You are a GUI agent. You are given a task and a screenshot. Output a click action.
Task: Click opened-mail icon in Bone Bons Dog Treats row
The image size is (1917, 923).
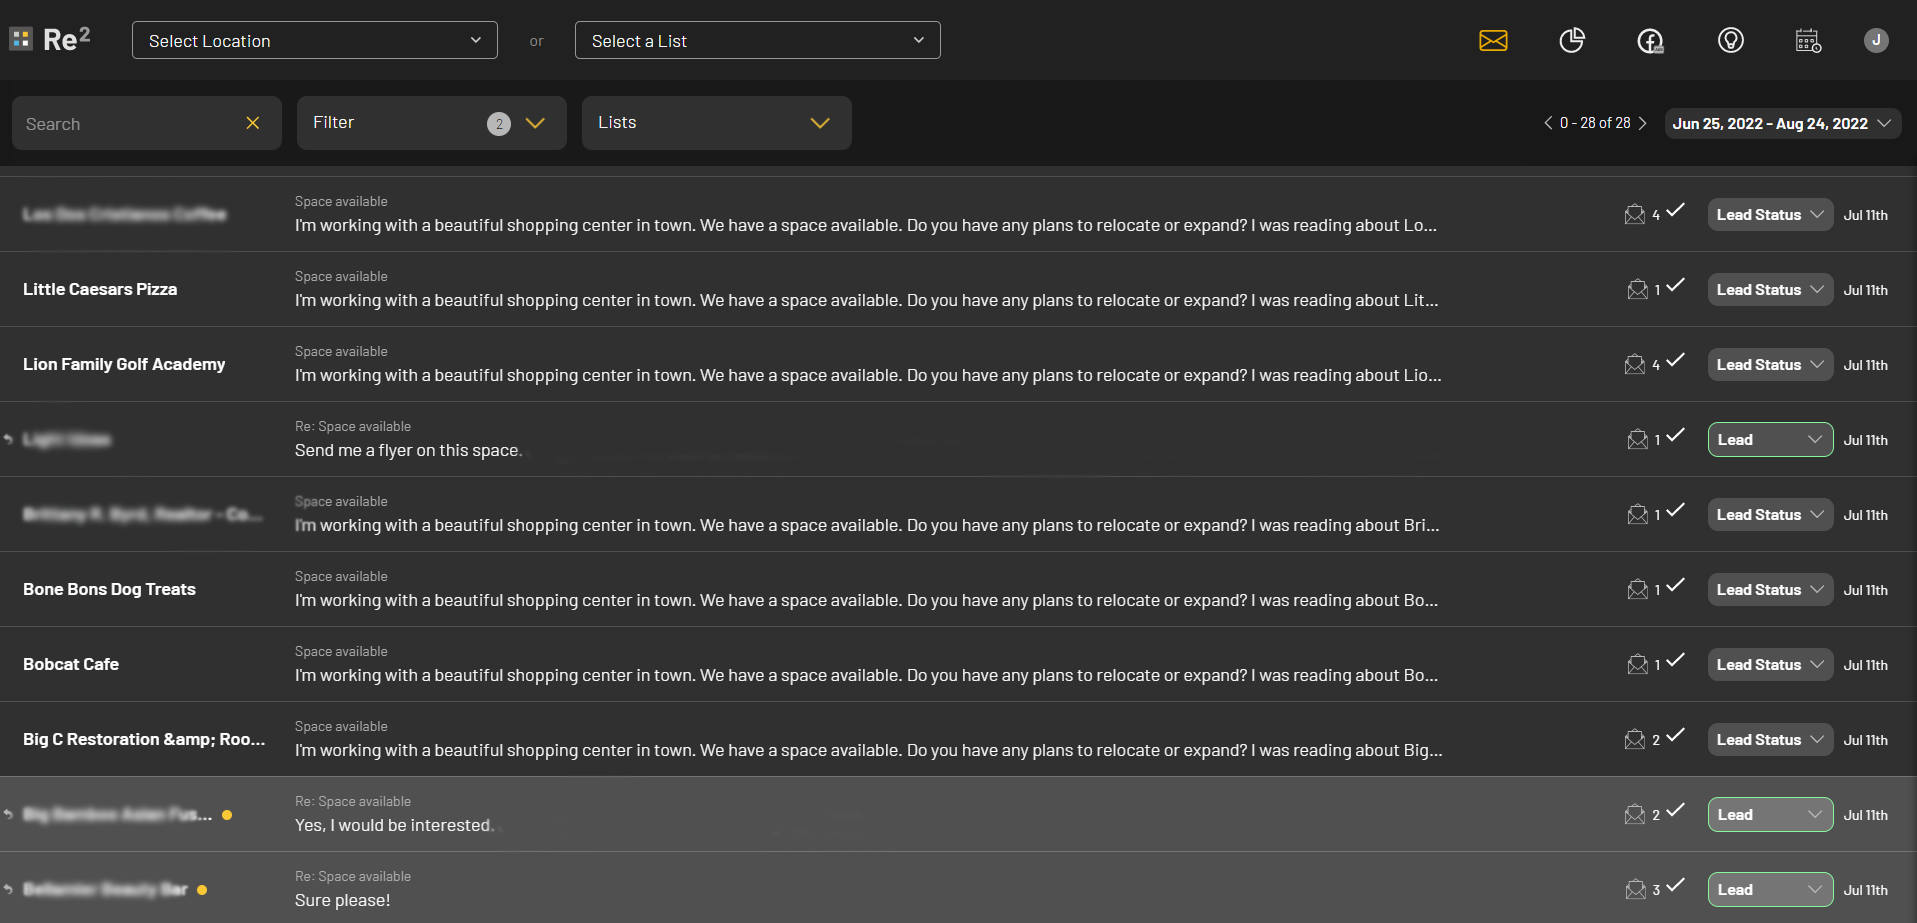tap(1637, 590)
